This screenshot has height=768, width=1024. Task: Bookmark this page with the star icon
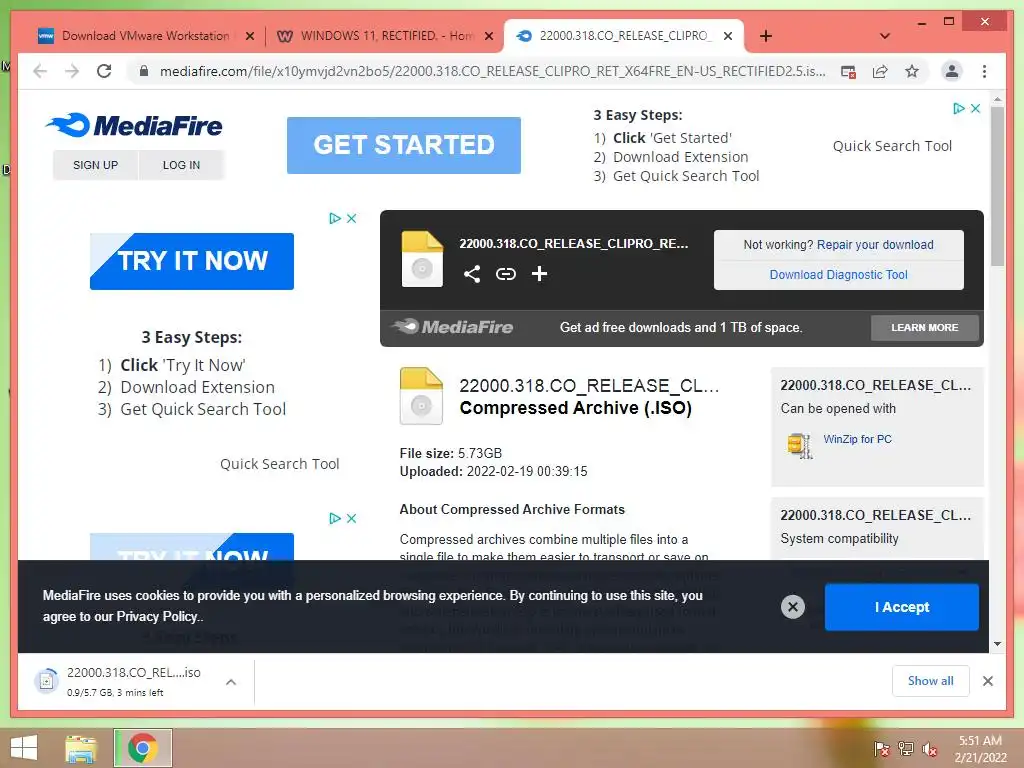(x=912, y=71)
